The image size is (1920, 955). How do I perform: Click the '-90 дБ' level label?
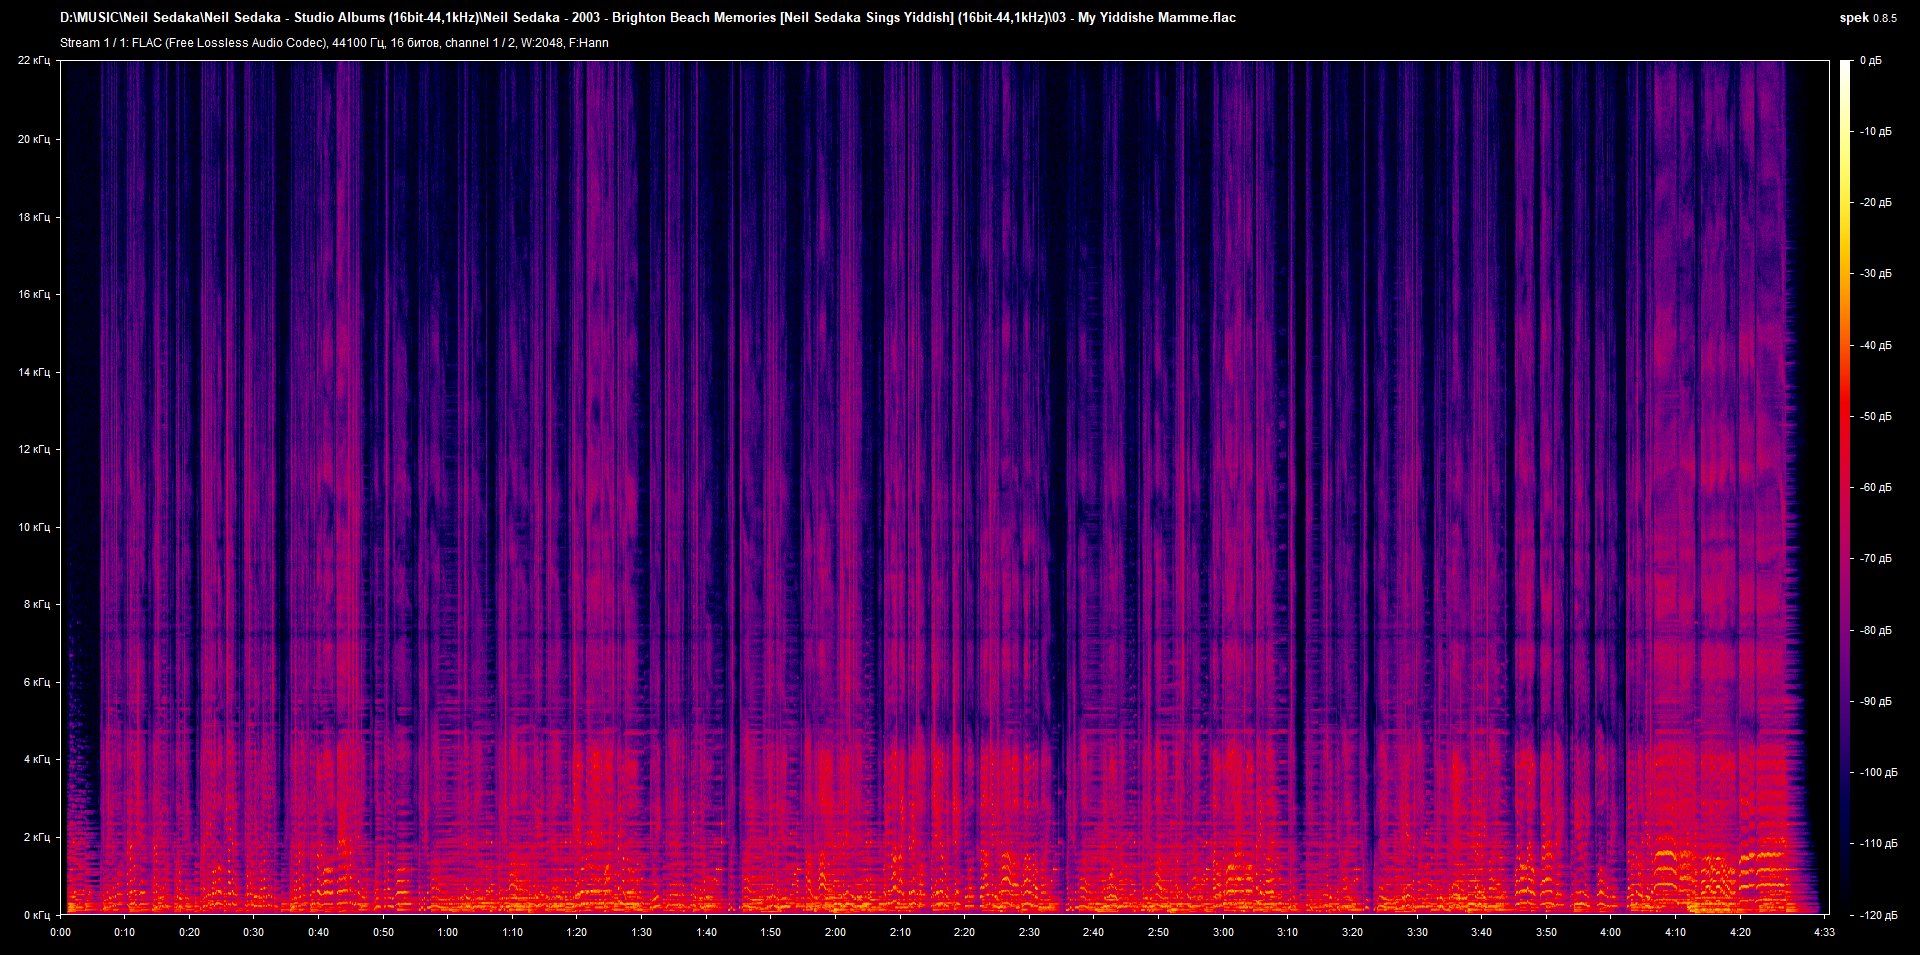point(1875,702)
